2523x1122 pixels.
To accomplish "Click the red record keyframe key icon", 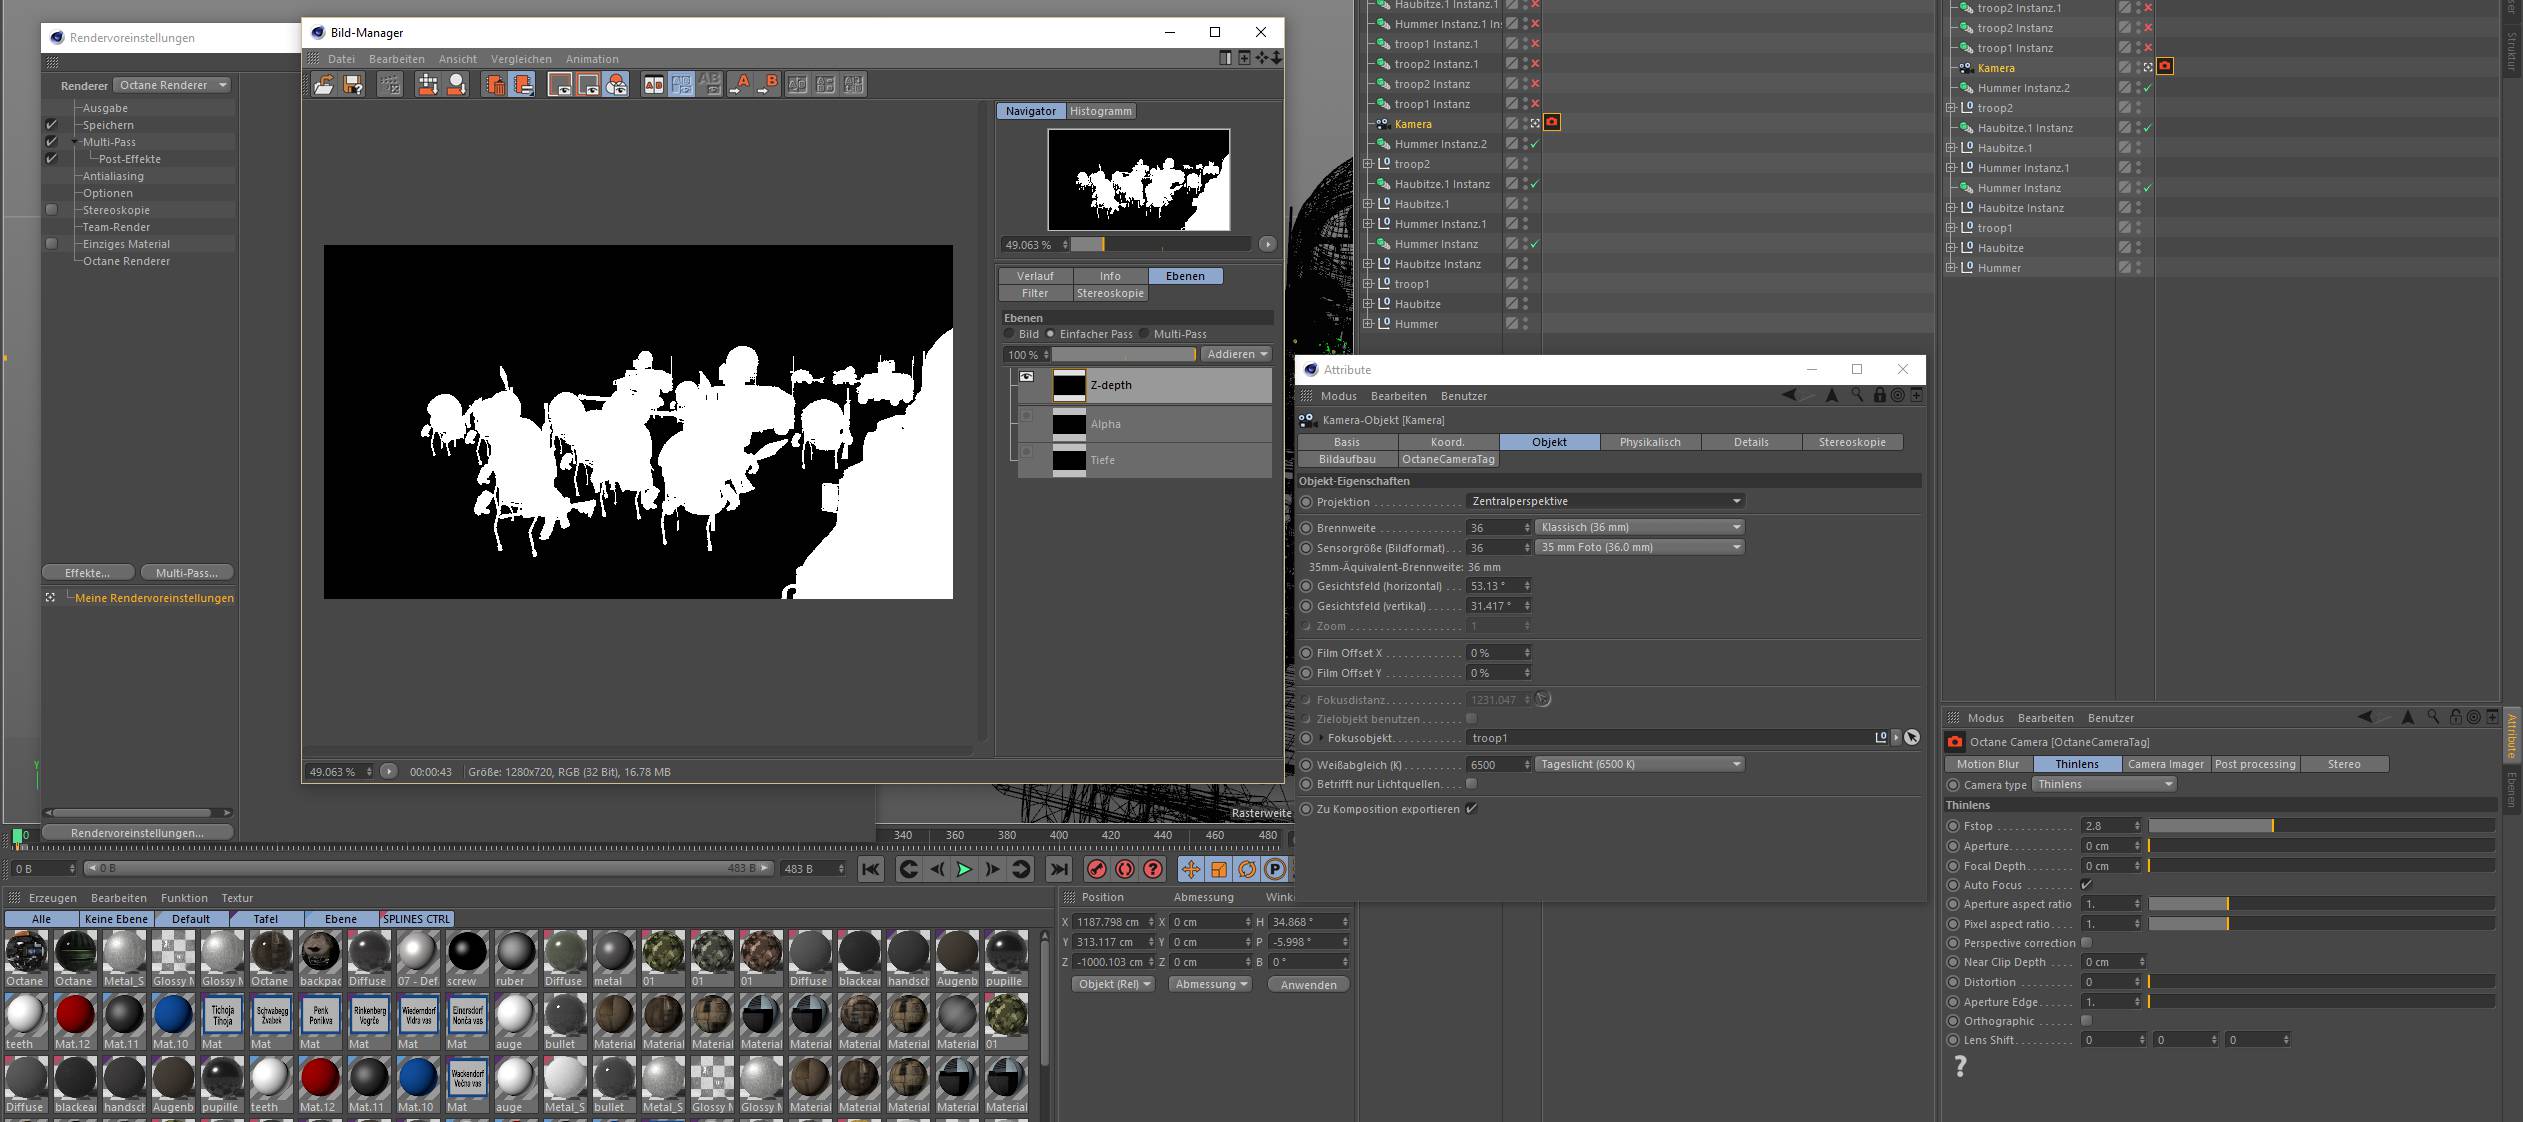I will (x=1097, y=869).
